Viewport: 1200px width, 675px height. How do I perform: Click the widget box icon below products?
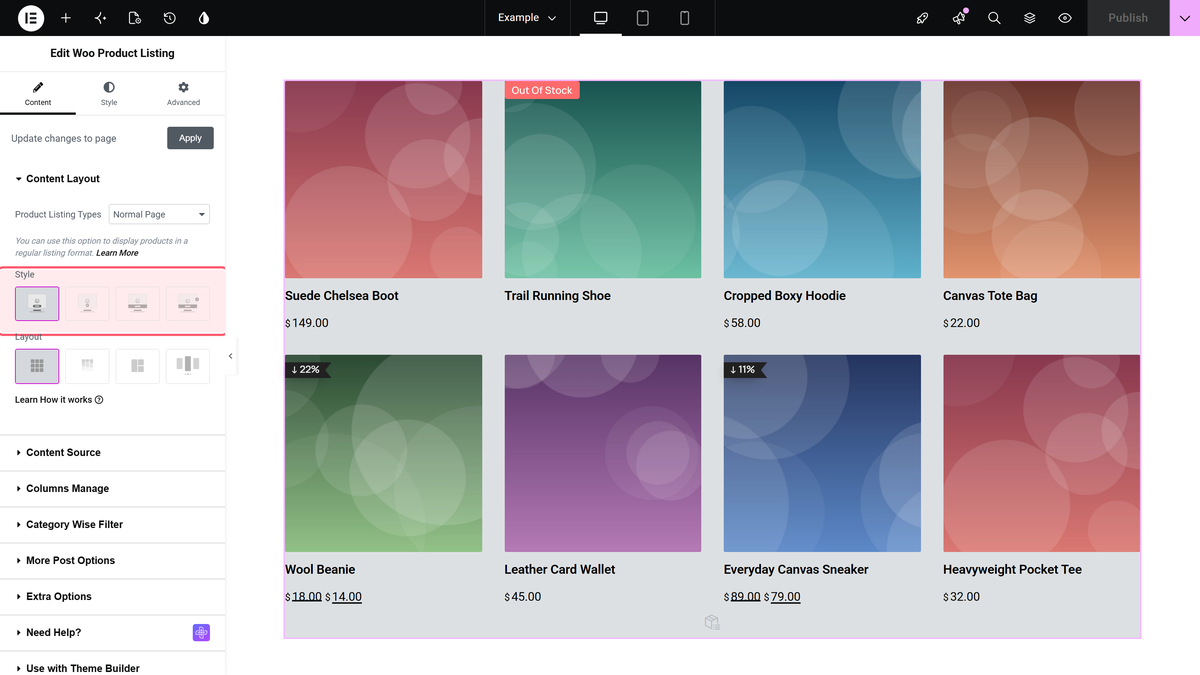(712, 623)
